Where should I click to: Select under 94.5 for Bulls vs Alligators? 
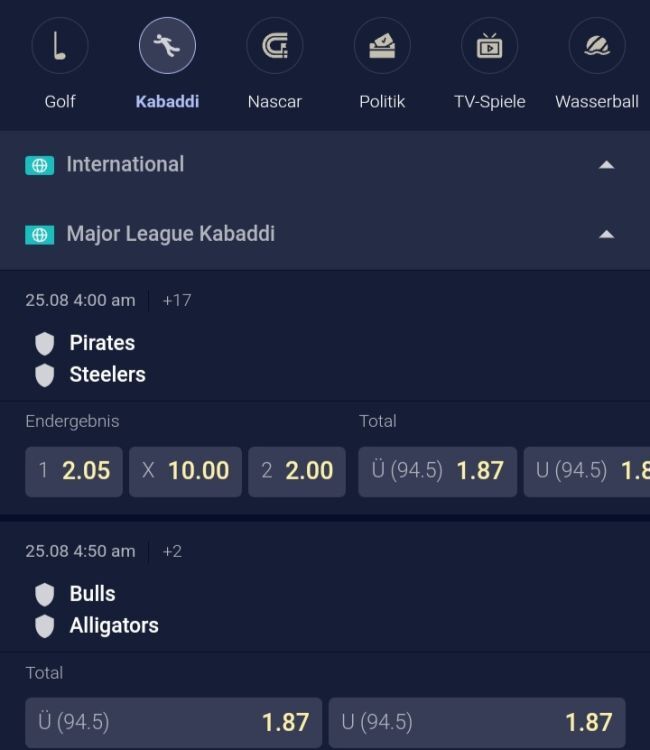477,722
